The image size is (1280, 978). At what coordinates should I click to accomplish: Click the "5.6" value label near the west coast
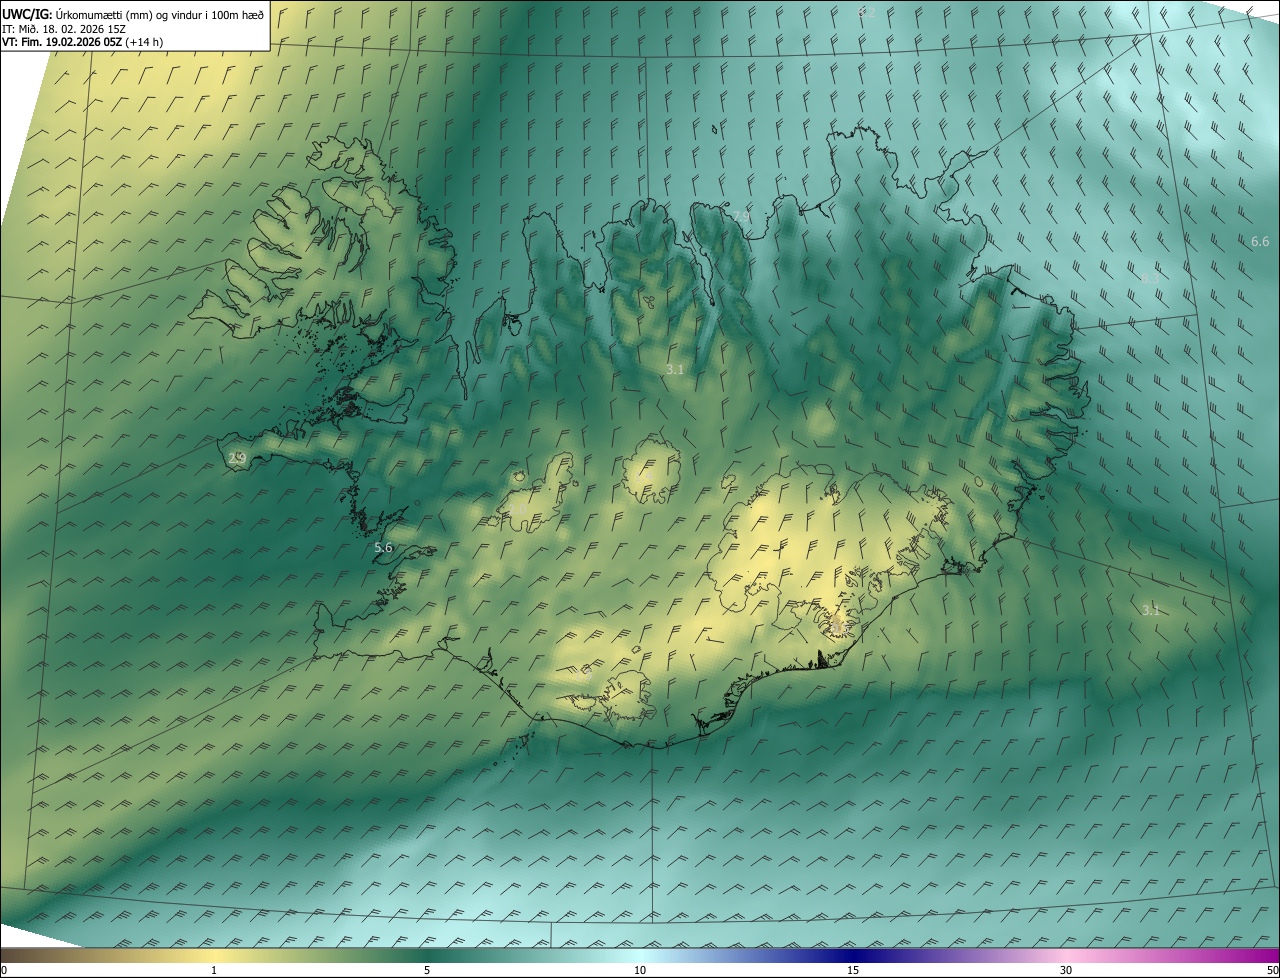383,548
